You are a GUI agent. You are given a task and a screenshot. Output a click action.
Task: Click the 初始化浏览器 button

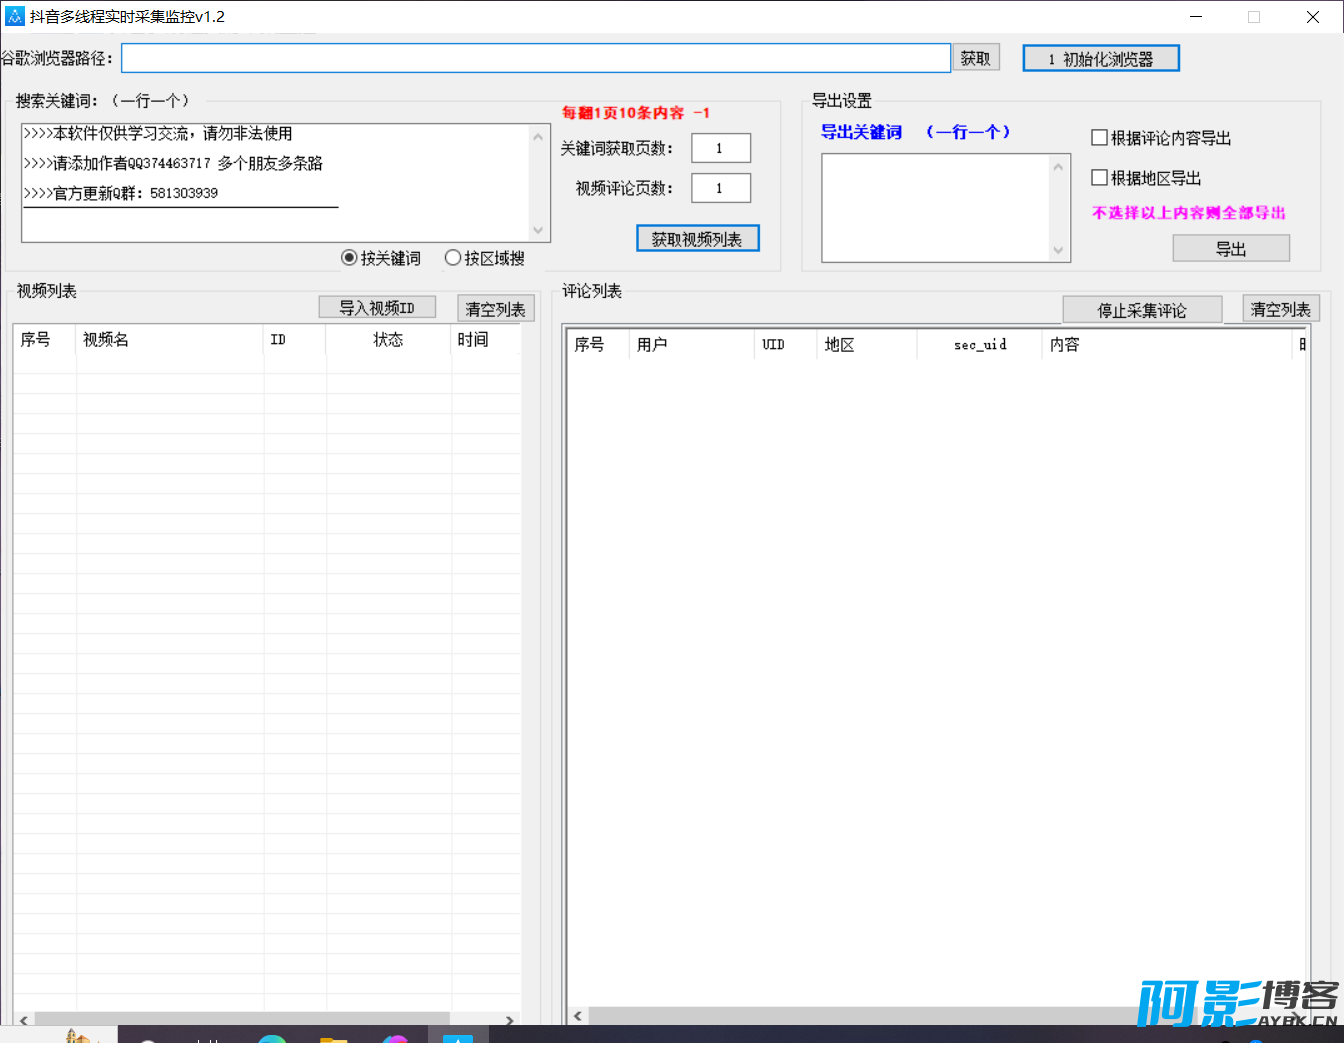tap(1100, 59)
